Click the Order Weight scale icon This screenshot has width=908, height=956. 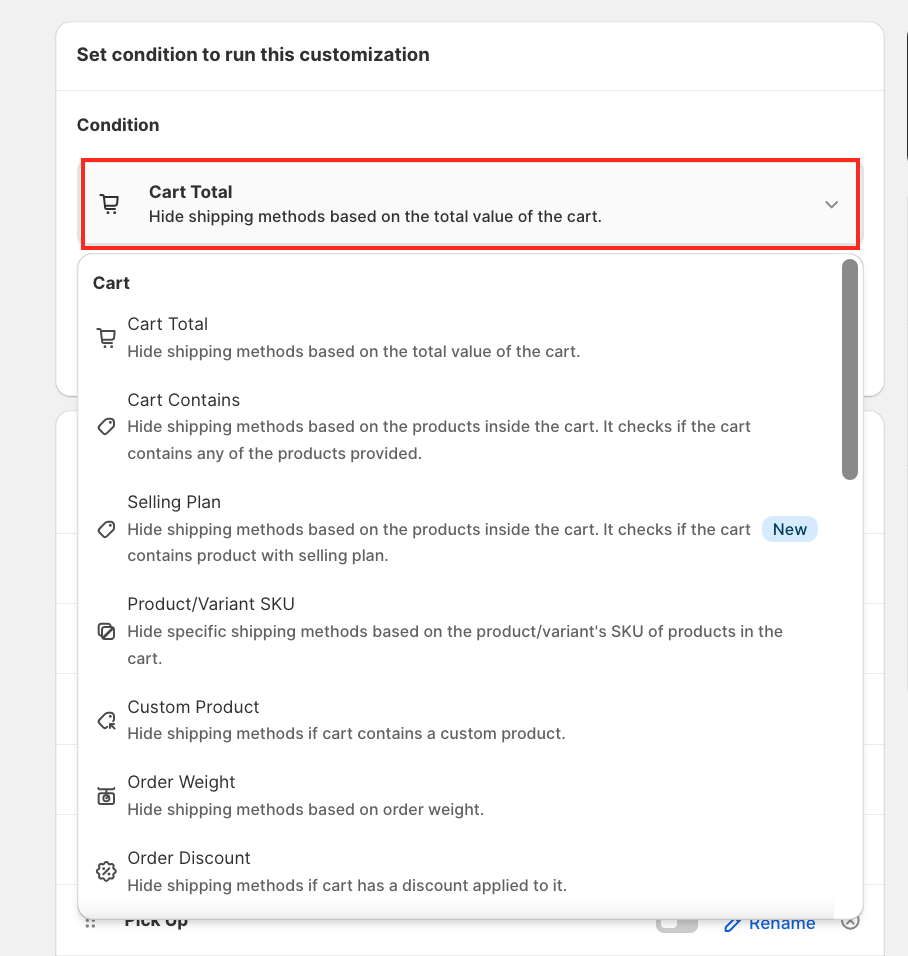pos(106,796)
